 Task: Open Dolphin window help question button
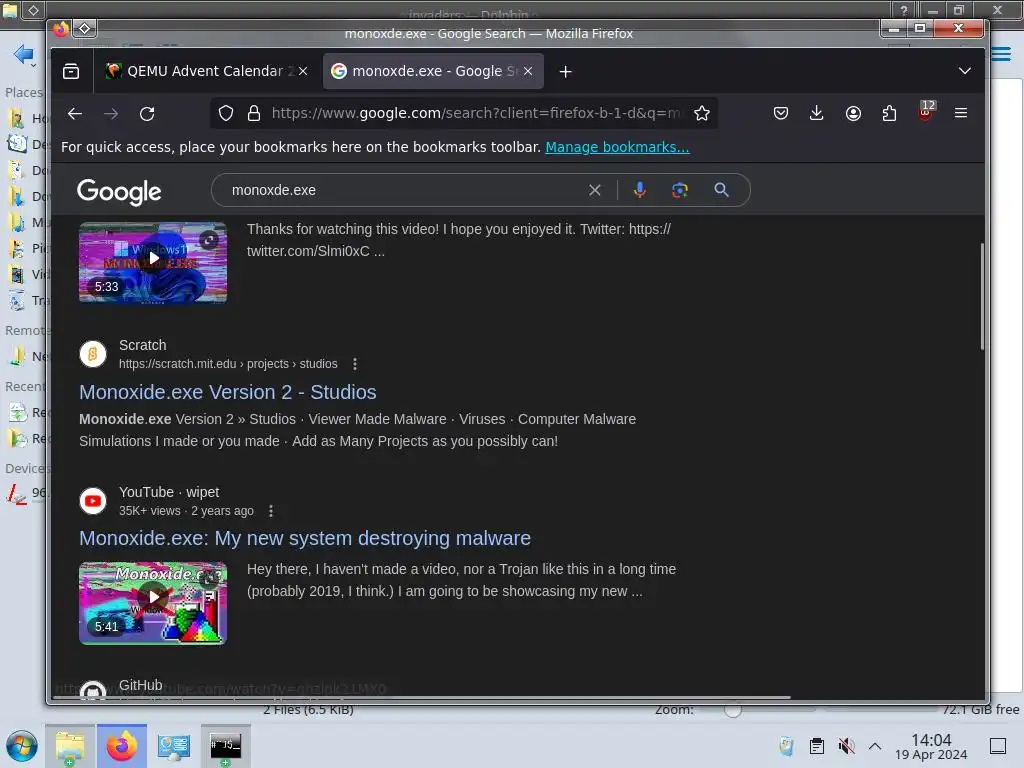tap(904, 10)
